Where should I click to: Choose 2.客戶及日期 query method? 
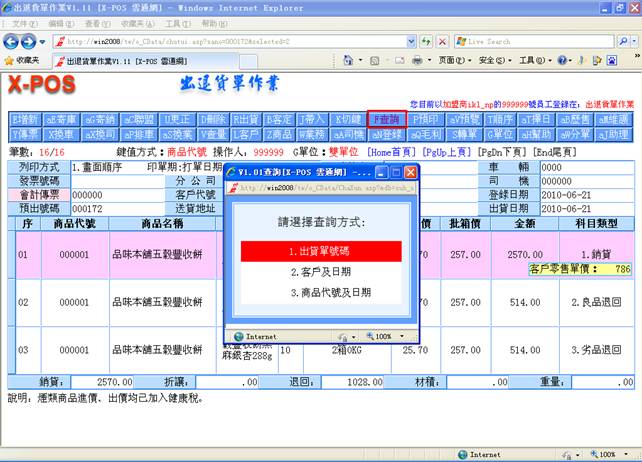point(320,271)
